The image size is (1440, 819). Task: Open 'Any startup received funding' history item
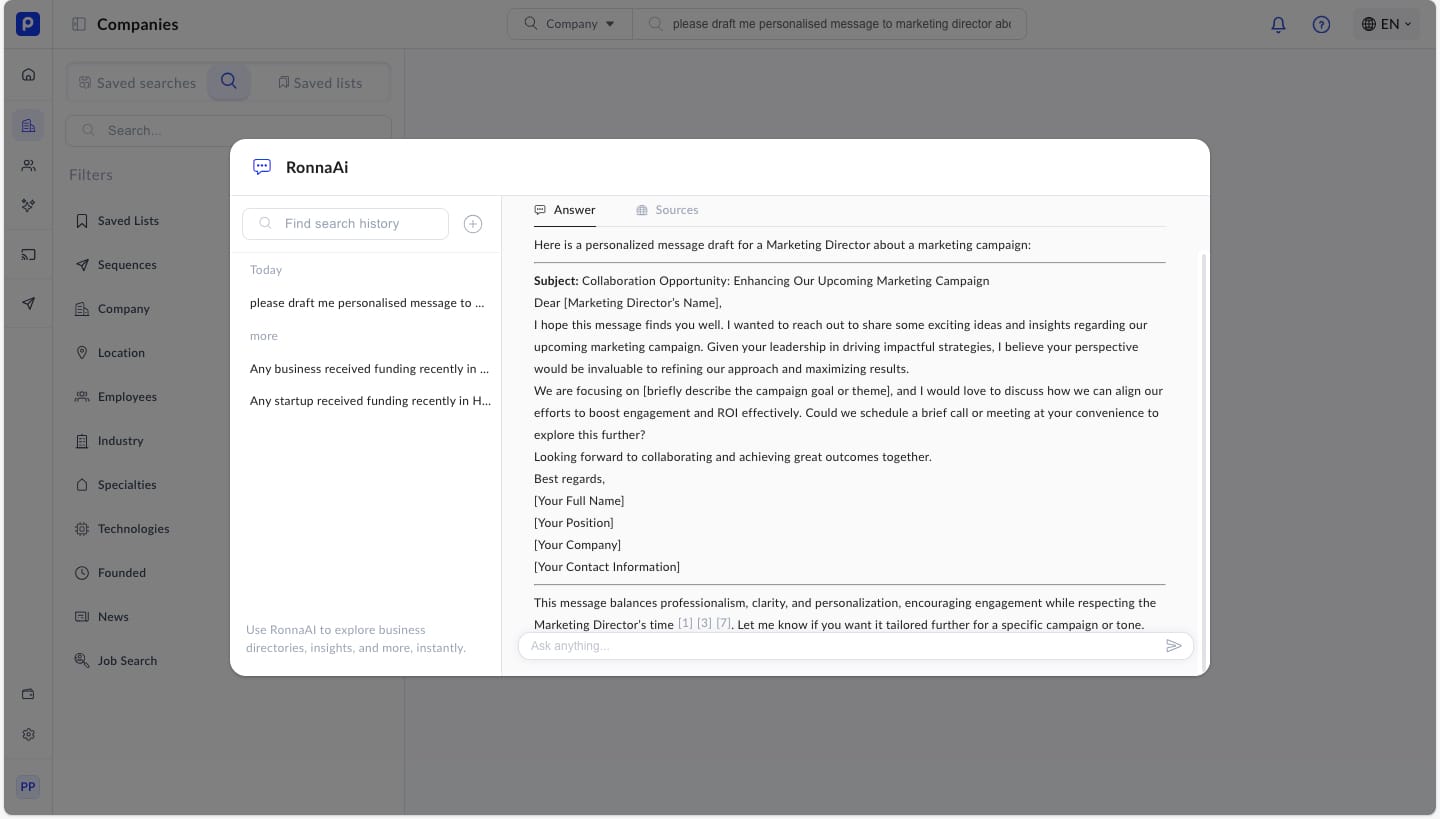click(370, 401)
